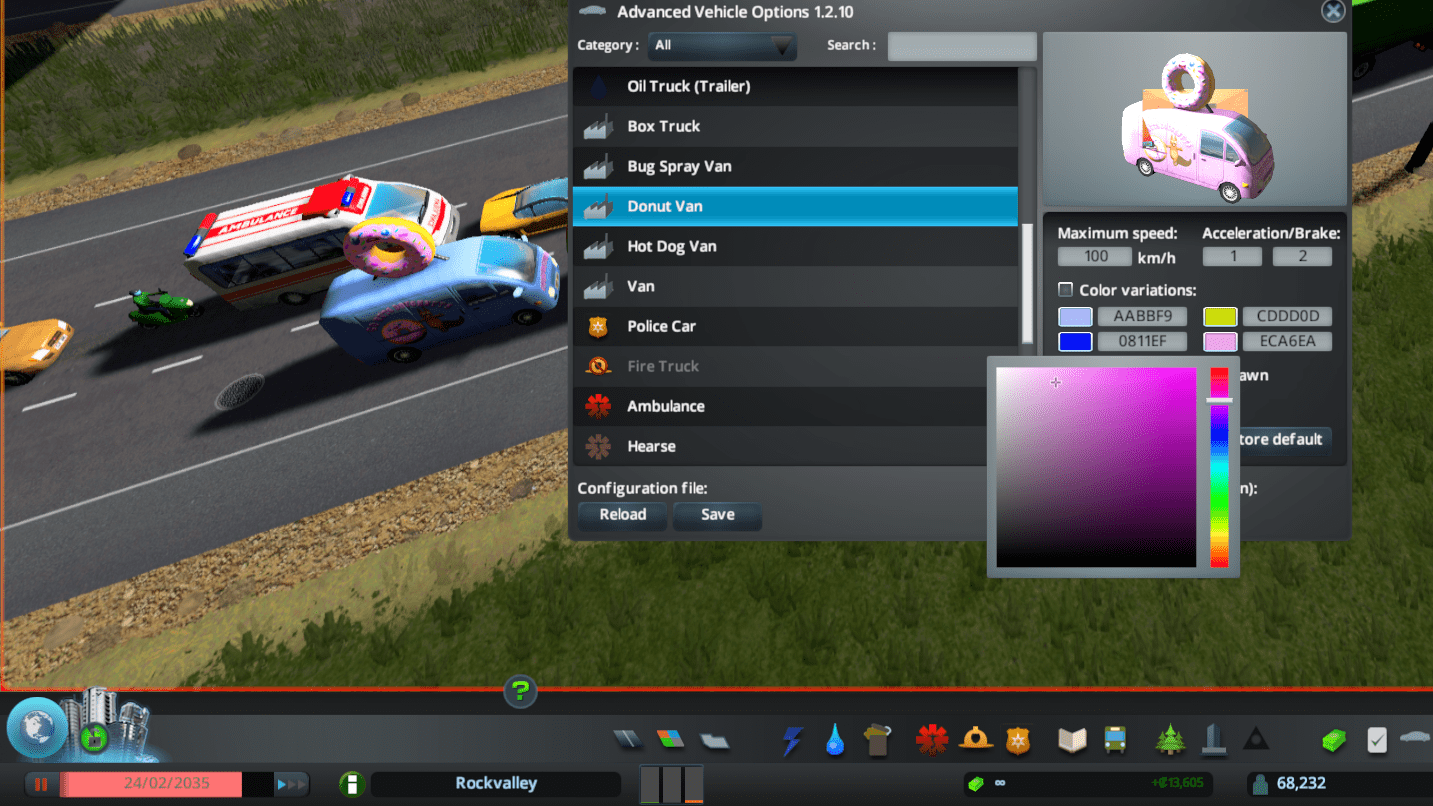
Task: Click inside the Search field
Action: tap(961, 46)
